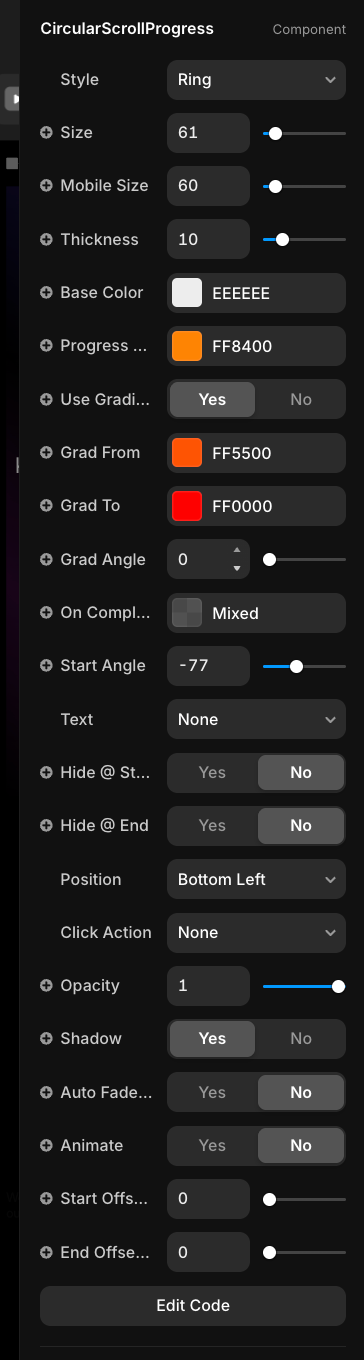Viewport: 364px width, 1360px height.
Task: Expand the Click Action dropdown
Action: click(x=256, y=932)
